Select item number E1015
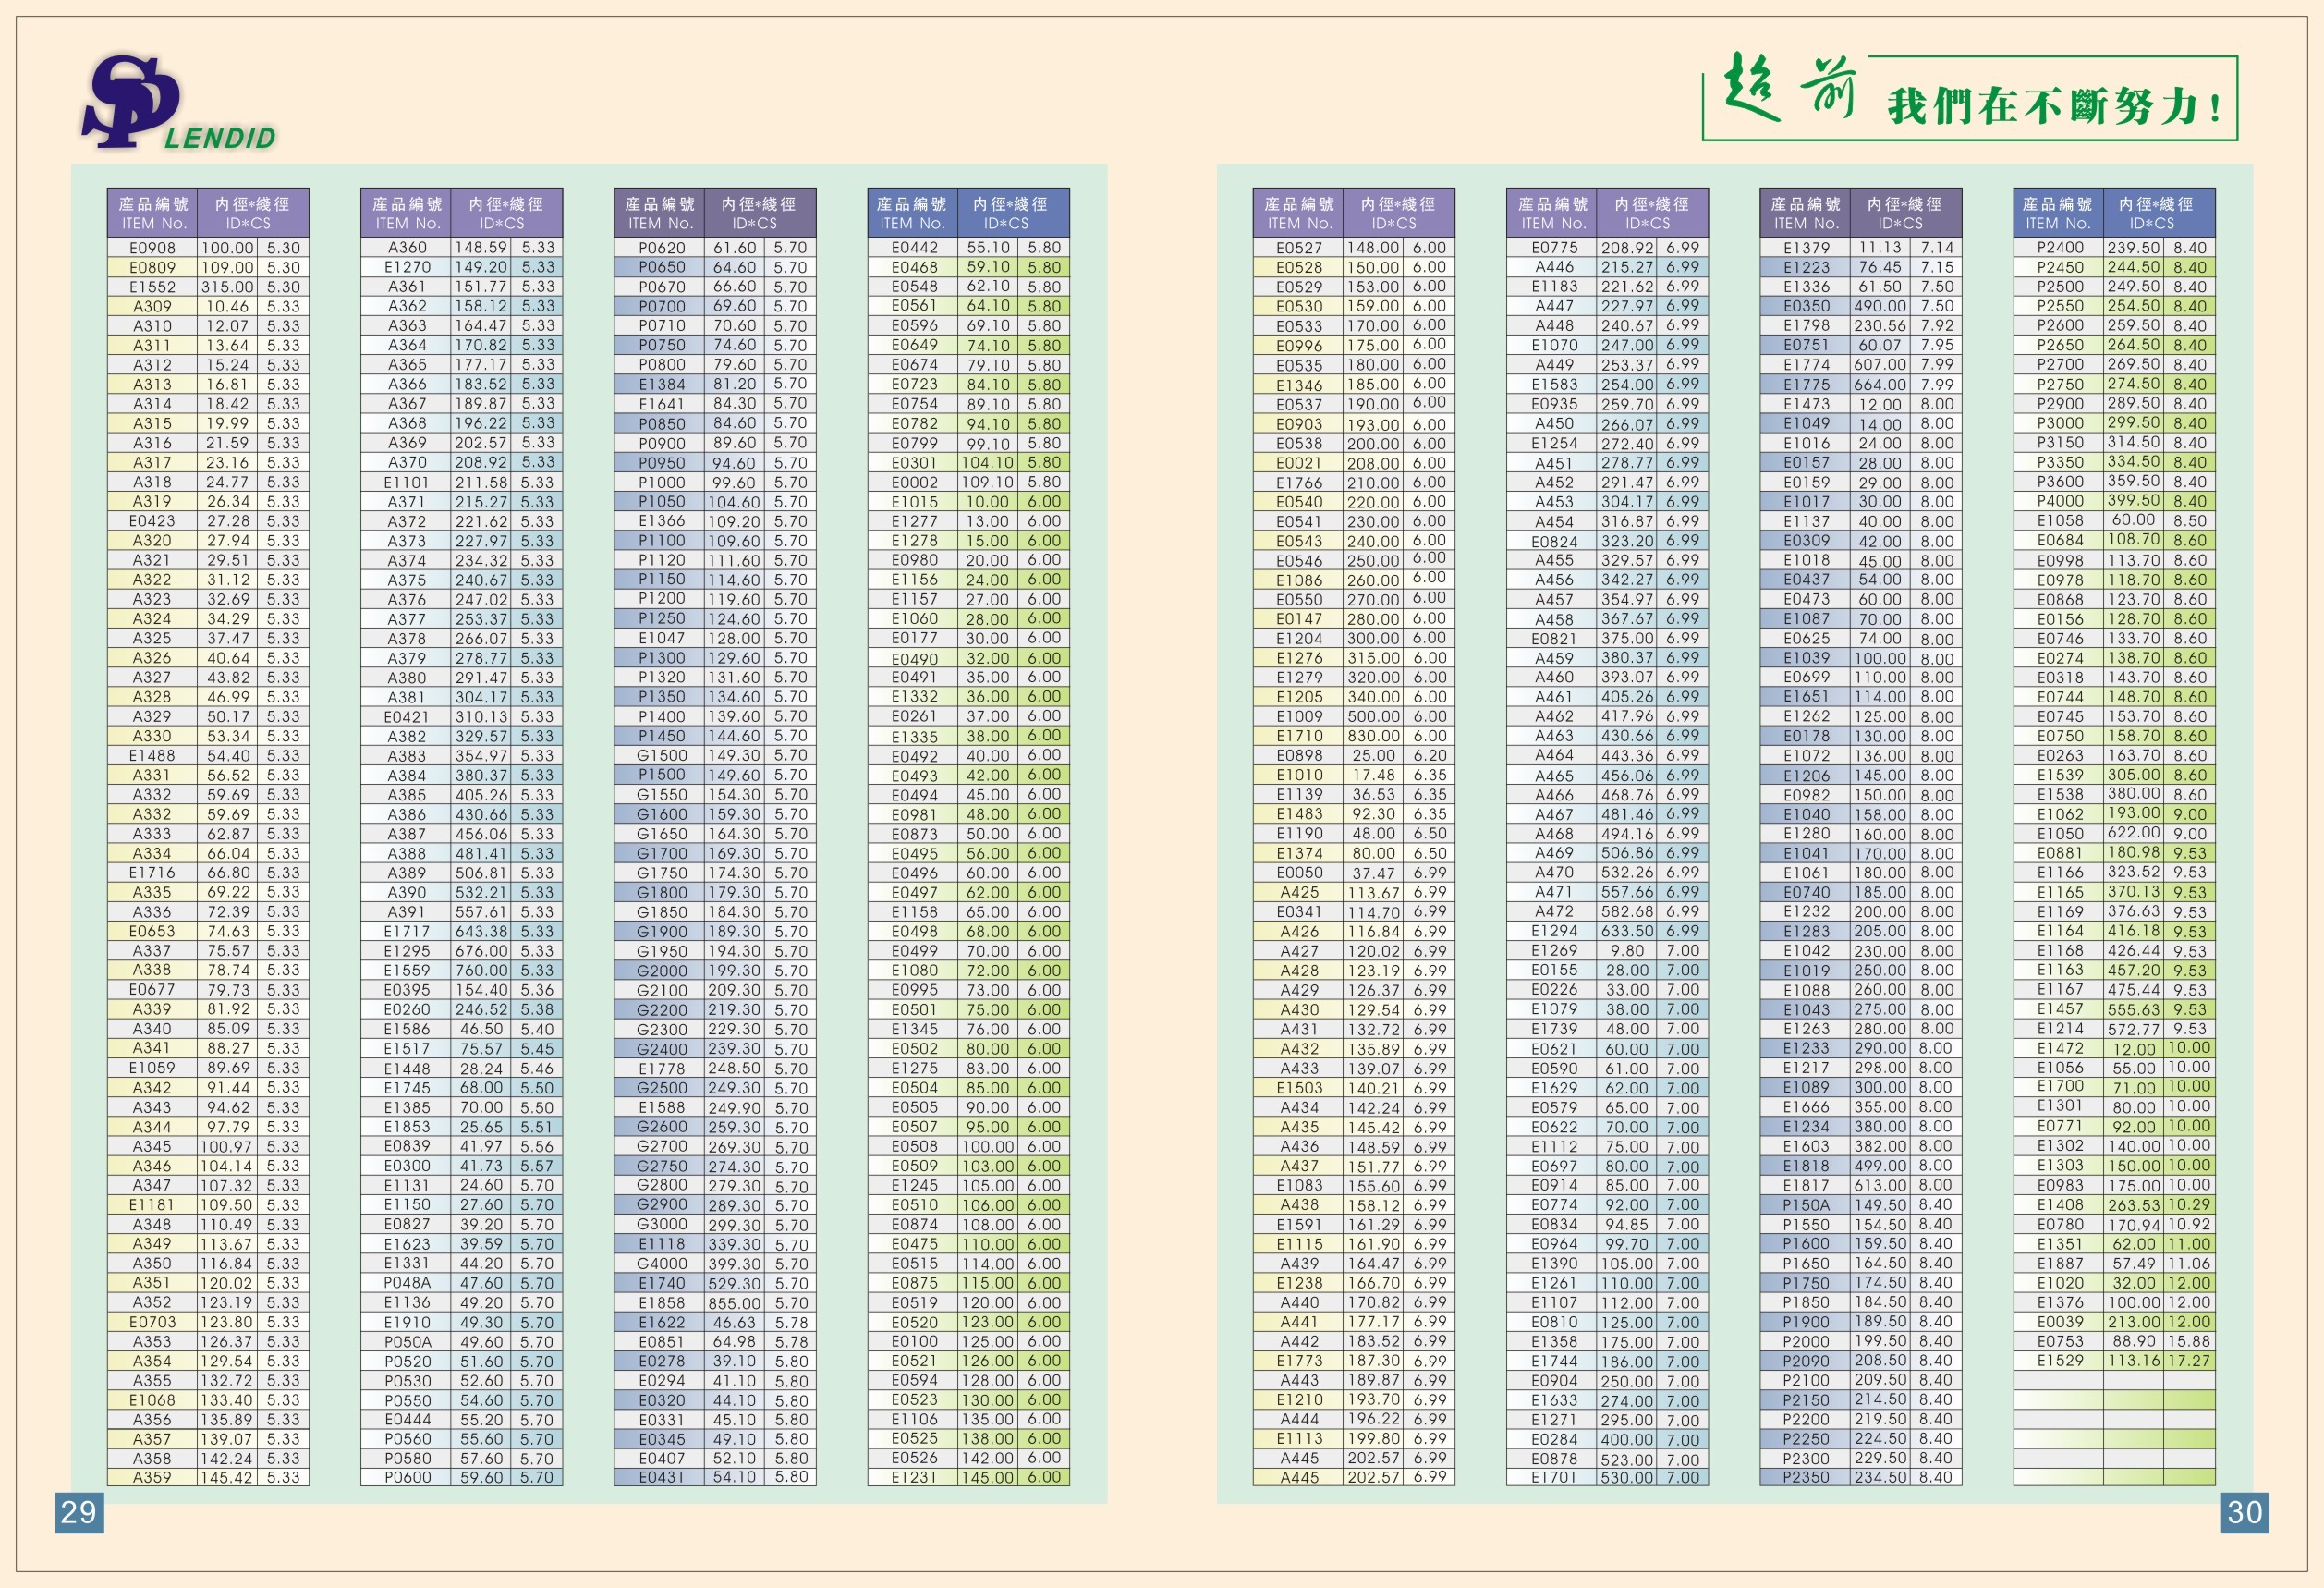The height and width of the screenshot is (1588, 2324). click(914, 502)
